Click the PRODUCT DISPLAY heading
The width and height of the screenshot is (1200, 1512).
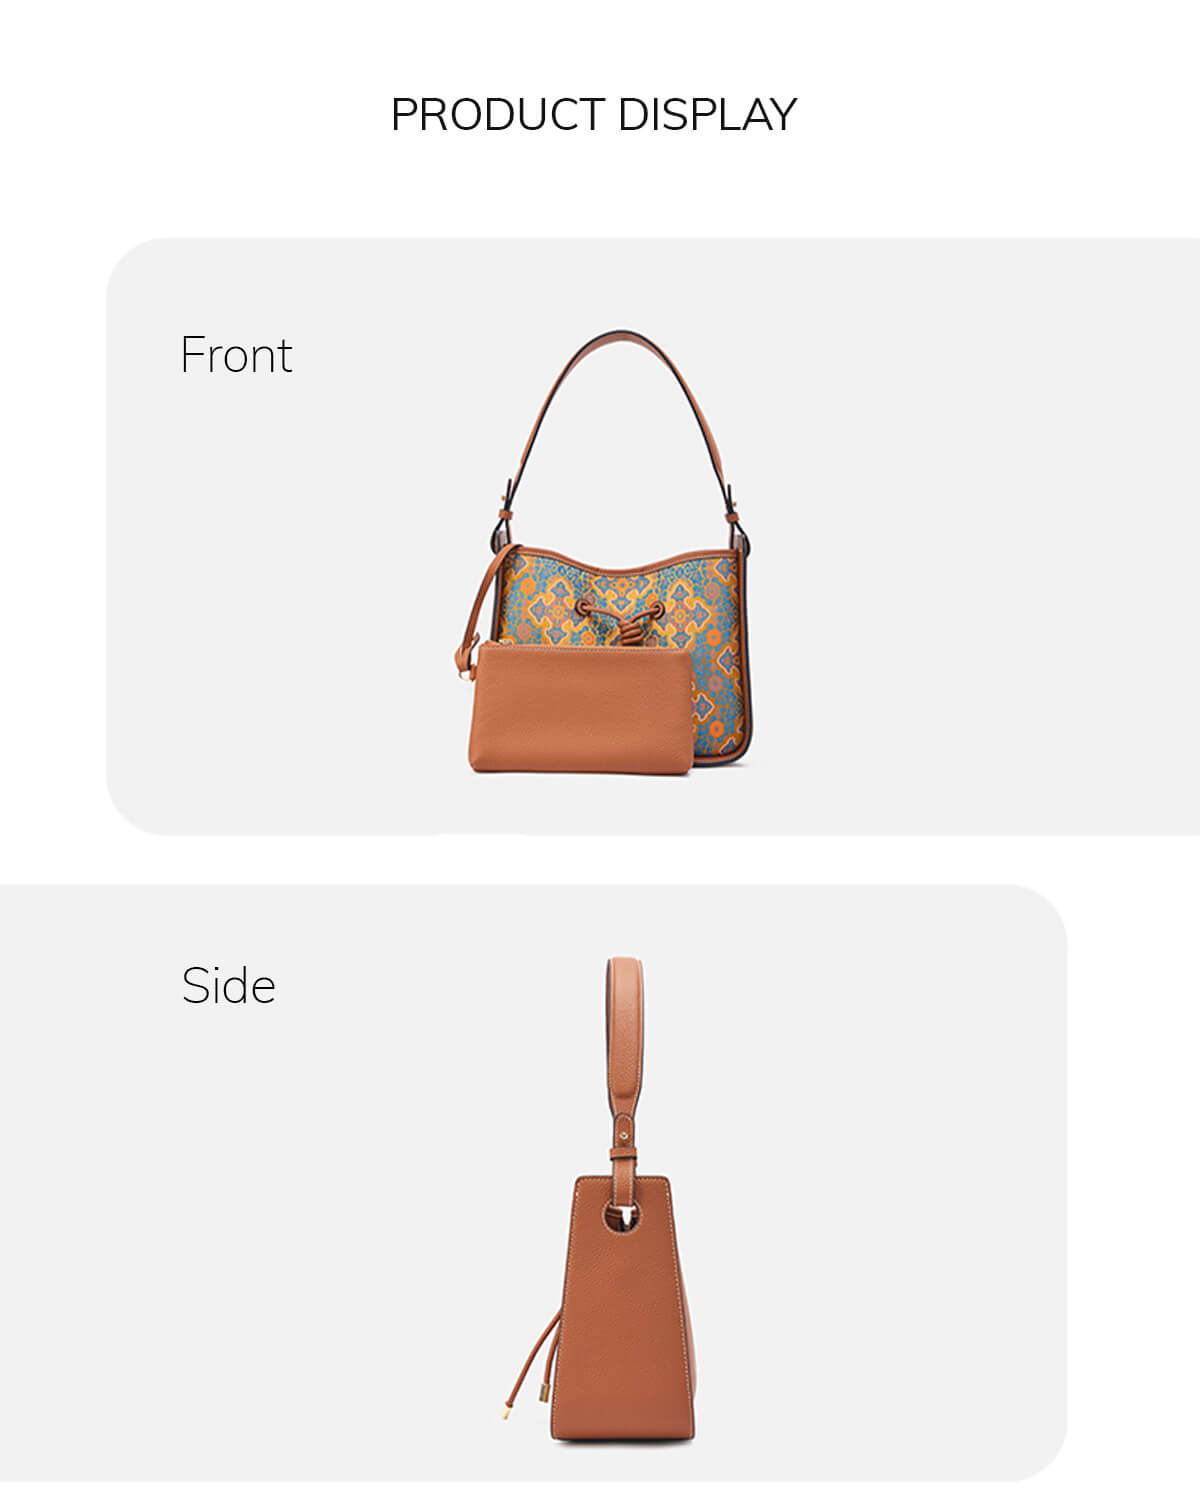594,114
